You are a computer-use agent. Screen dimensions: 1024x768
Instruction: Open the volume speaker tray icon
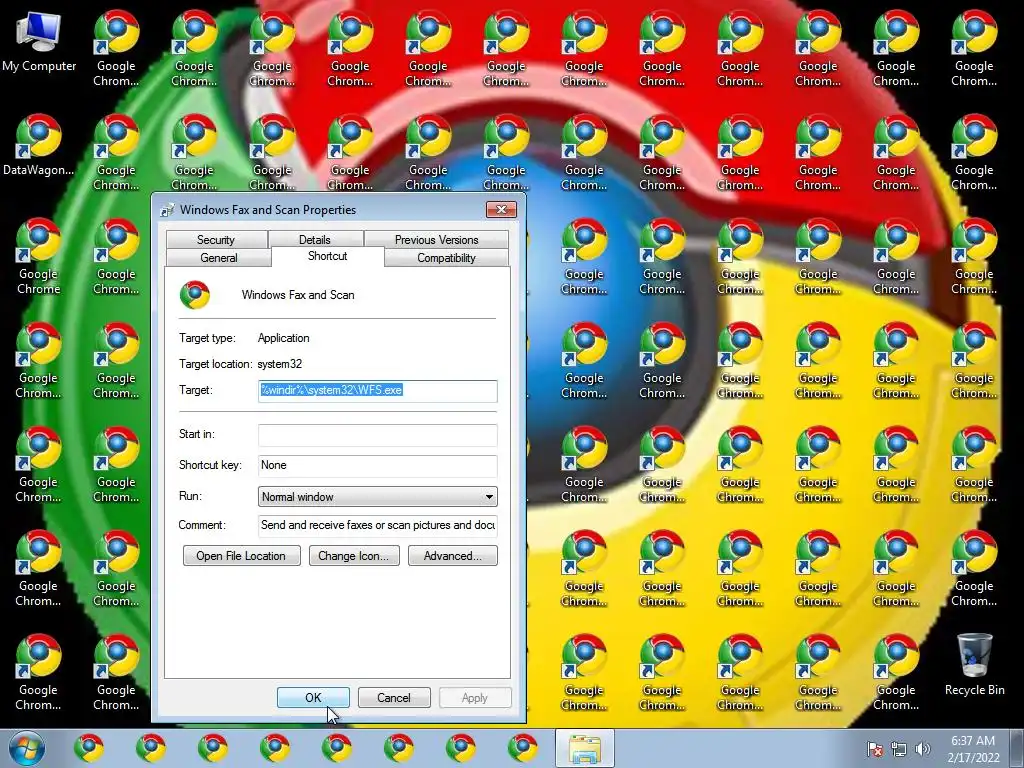(923, 749)
